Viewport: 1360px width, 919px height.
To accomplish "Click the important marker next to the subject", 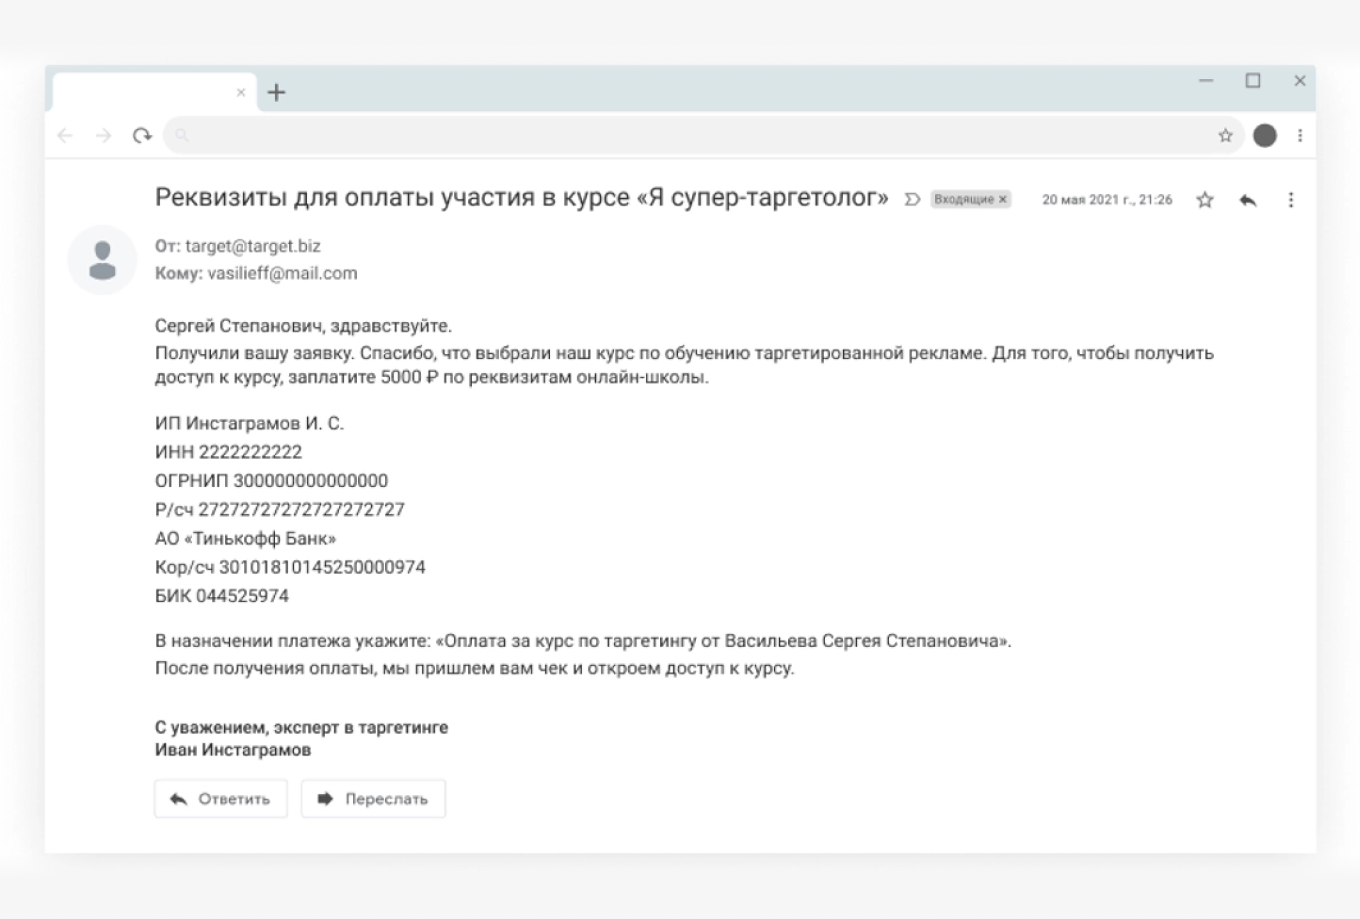I will pos(911,199).
